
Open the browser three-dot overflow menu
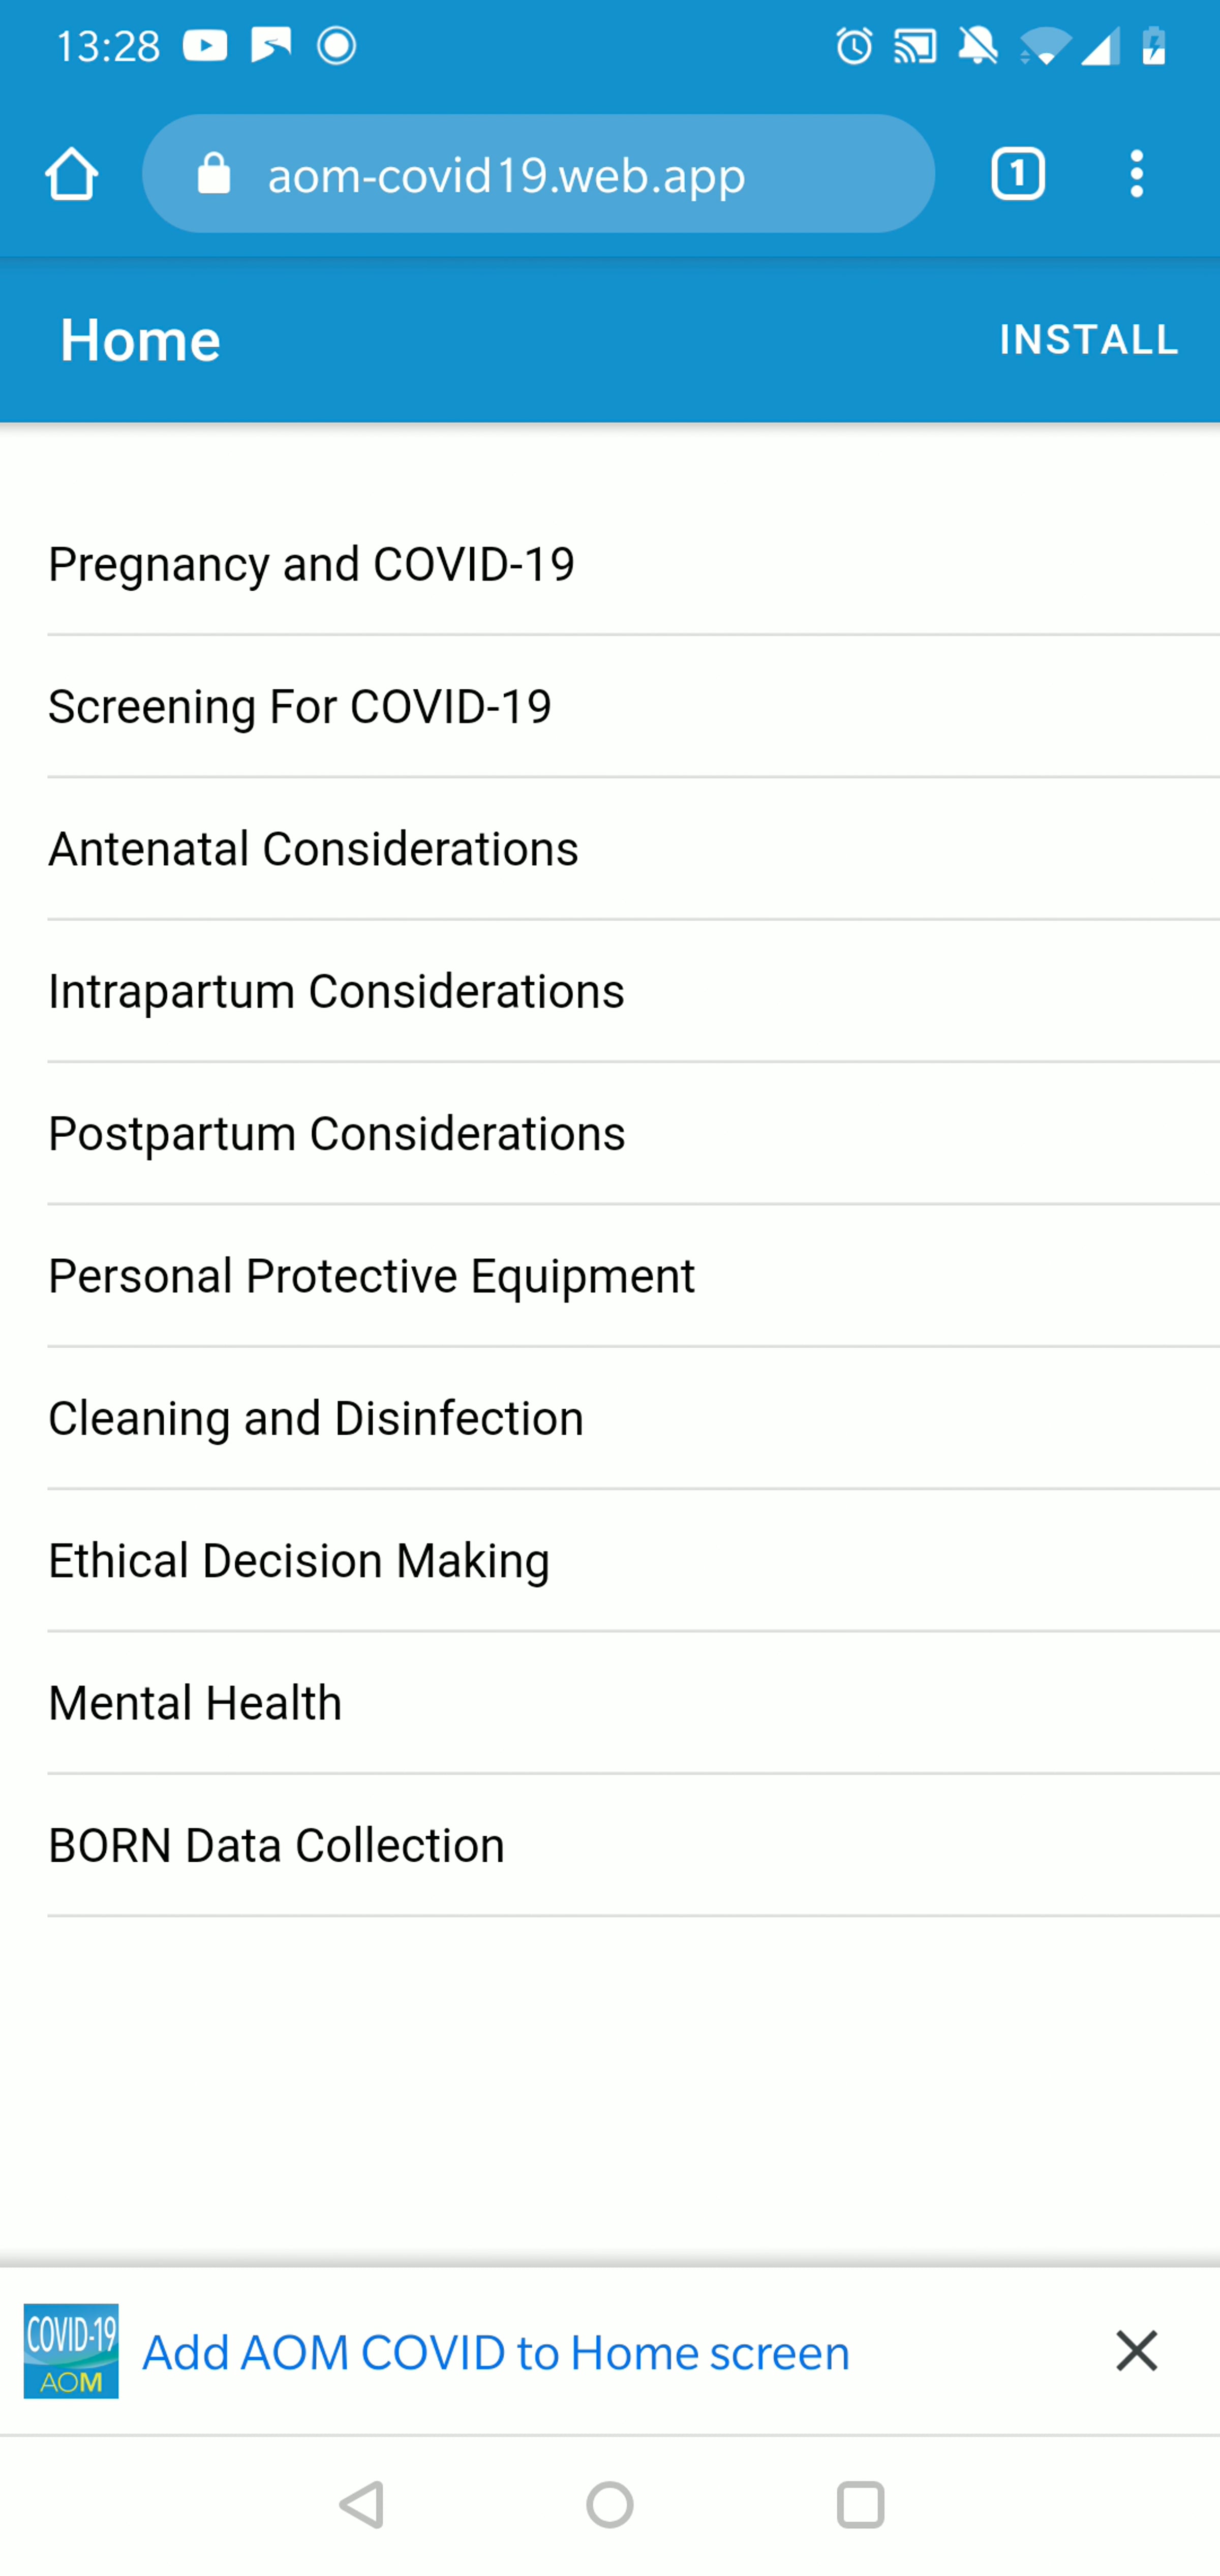pyautogui.click(x=1136, y=174)
